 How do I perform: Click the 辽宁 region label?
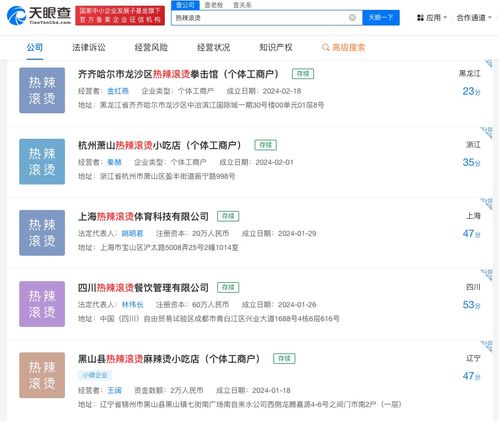[473, 358]
